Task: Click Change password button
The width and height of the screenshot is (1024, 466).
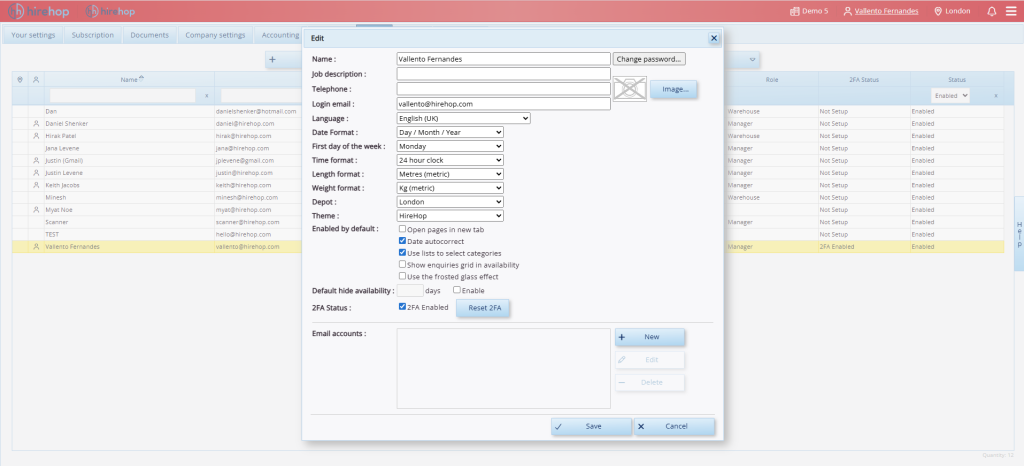Action: [649, 59]
